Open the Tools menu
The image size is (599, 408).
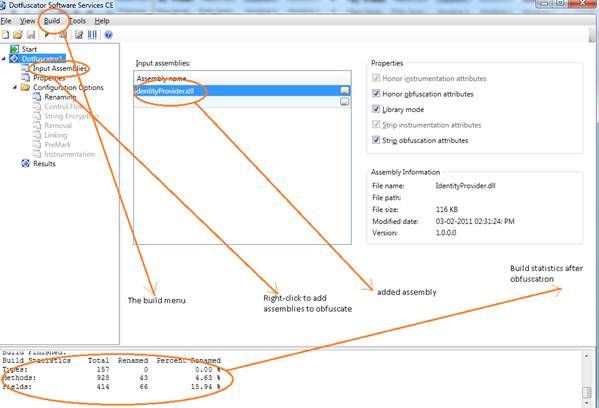pos(78,21)
